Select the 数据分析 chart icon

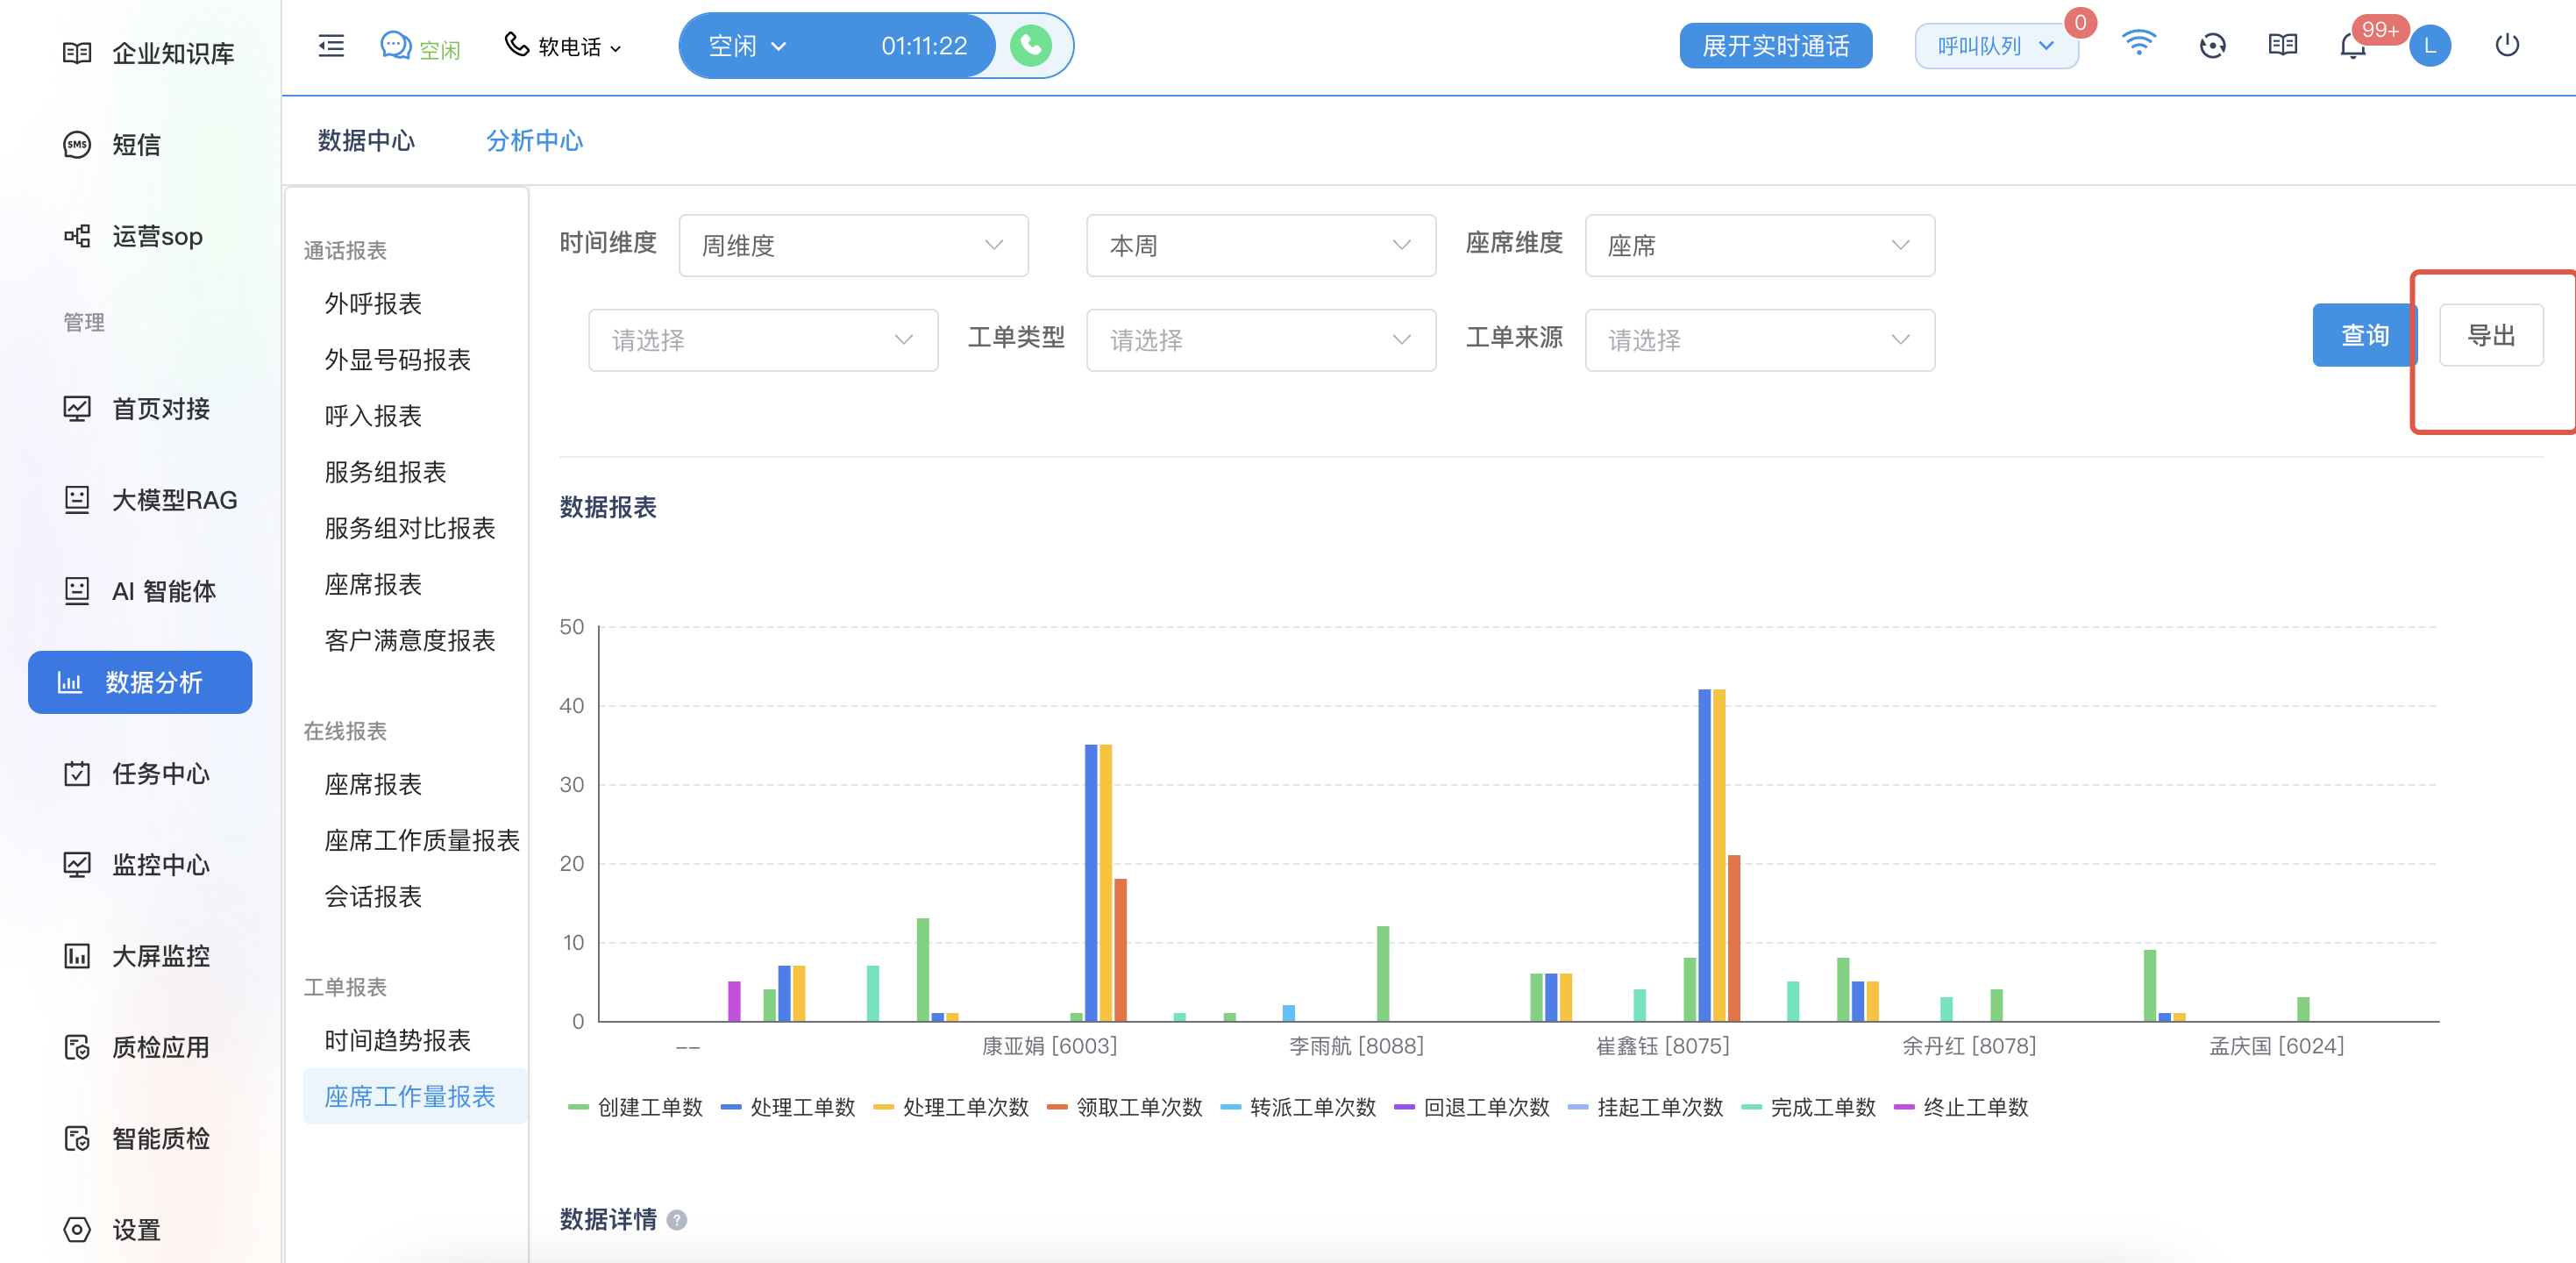(x=69, y=683)
